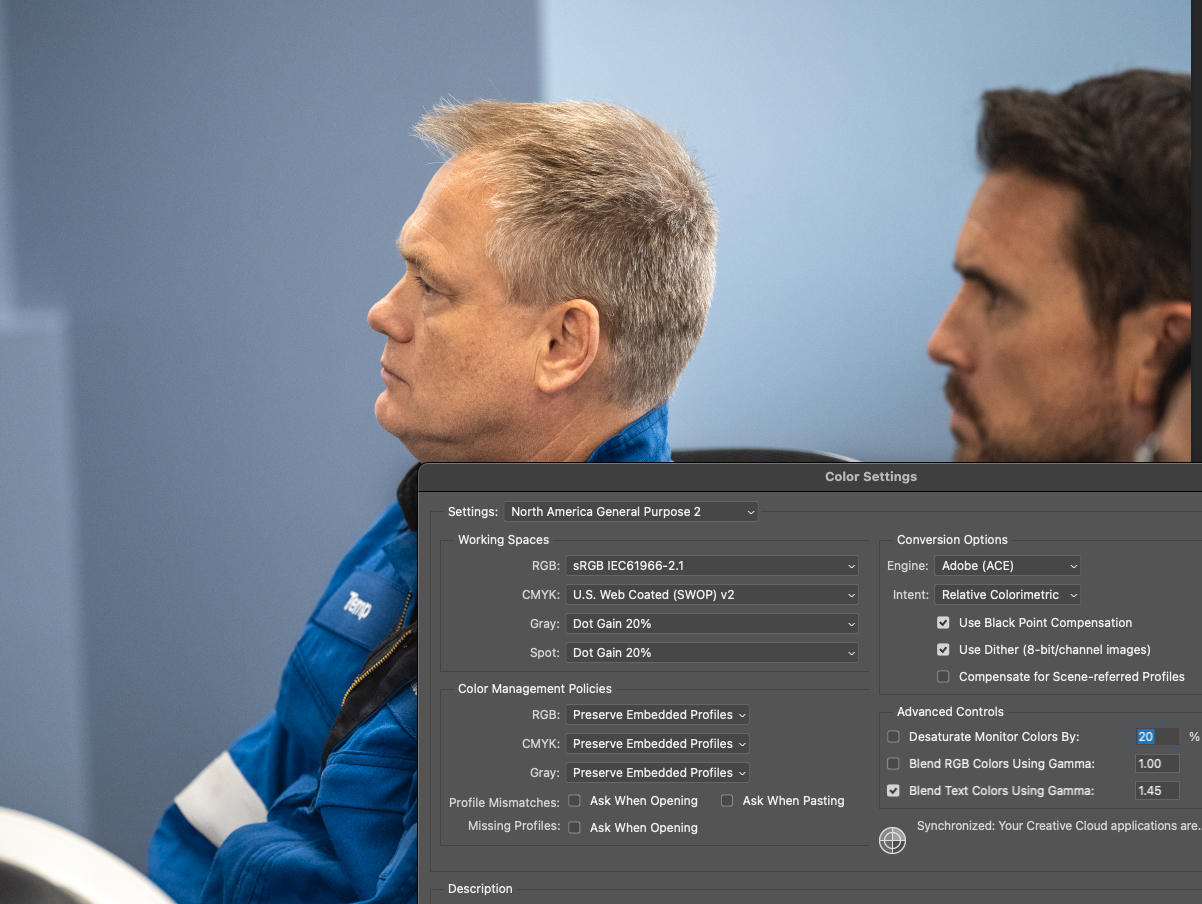Open the conversion Engine dropdown
This screenshot has width=1202, height=904.
1008,566
